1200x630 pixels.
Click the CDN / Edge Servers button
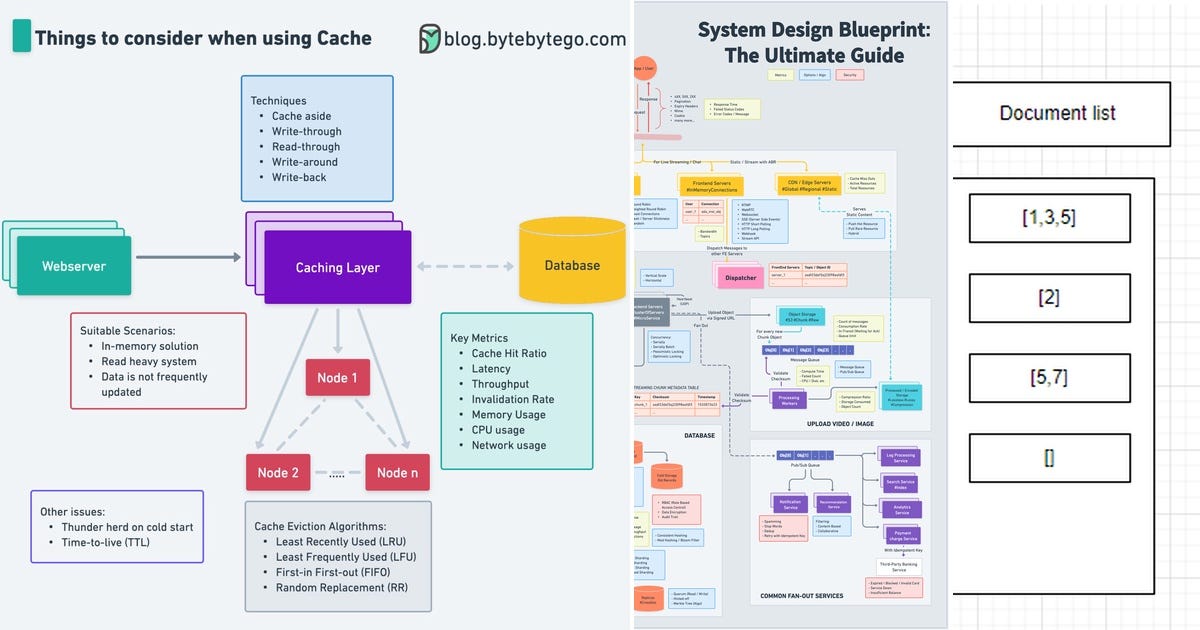(x=806, y=186)
